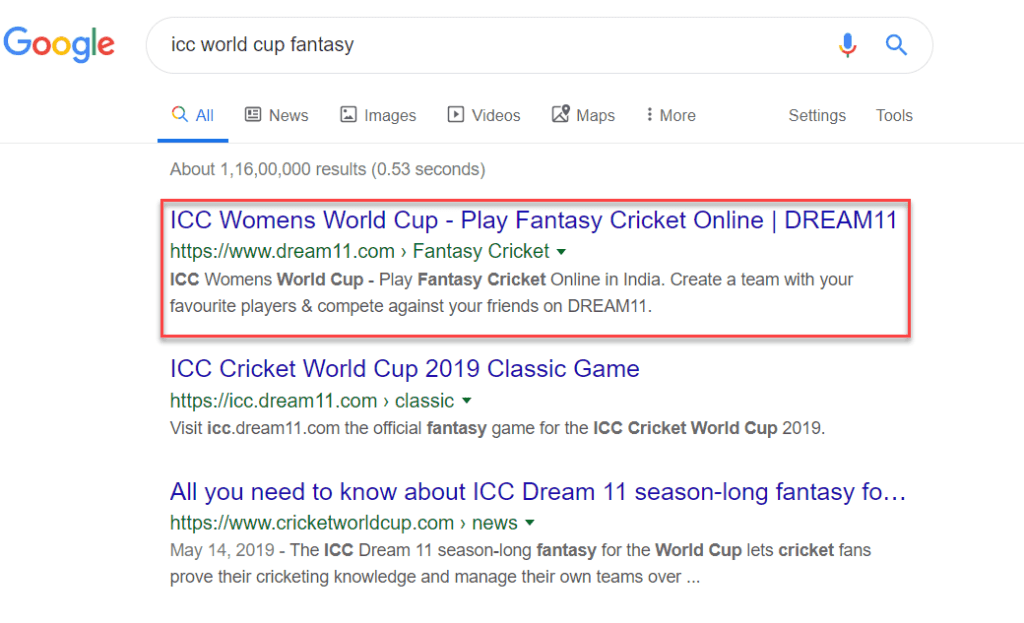Expand dropdown arrow beside cricketworldcup news URL
This screenshot has height=623, width=1024.
pos(530,523)
